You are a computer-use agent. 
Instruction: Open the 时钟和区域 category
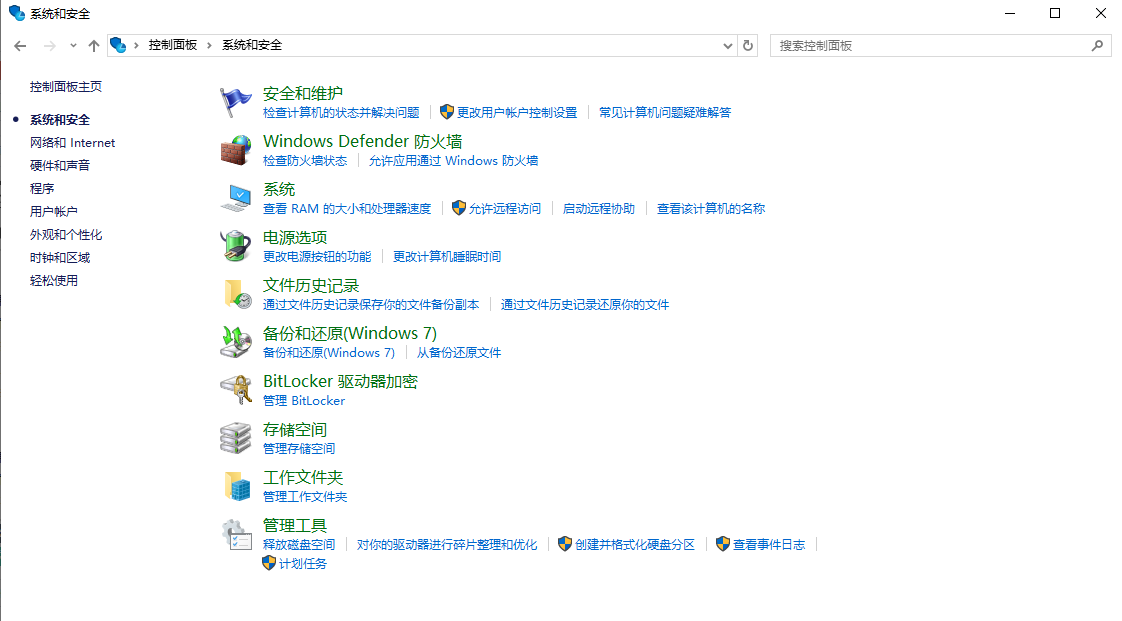tap(60, 258)
